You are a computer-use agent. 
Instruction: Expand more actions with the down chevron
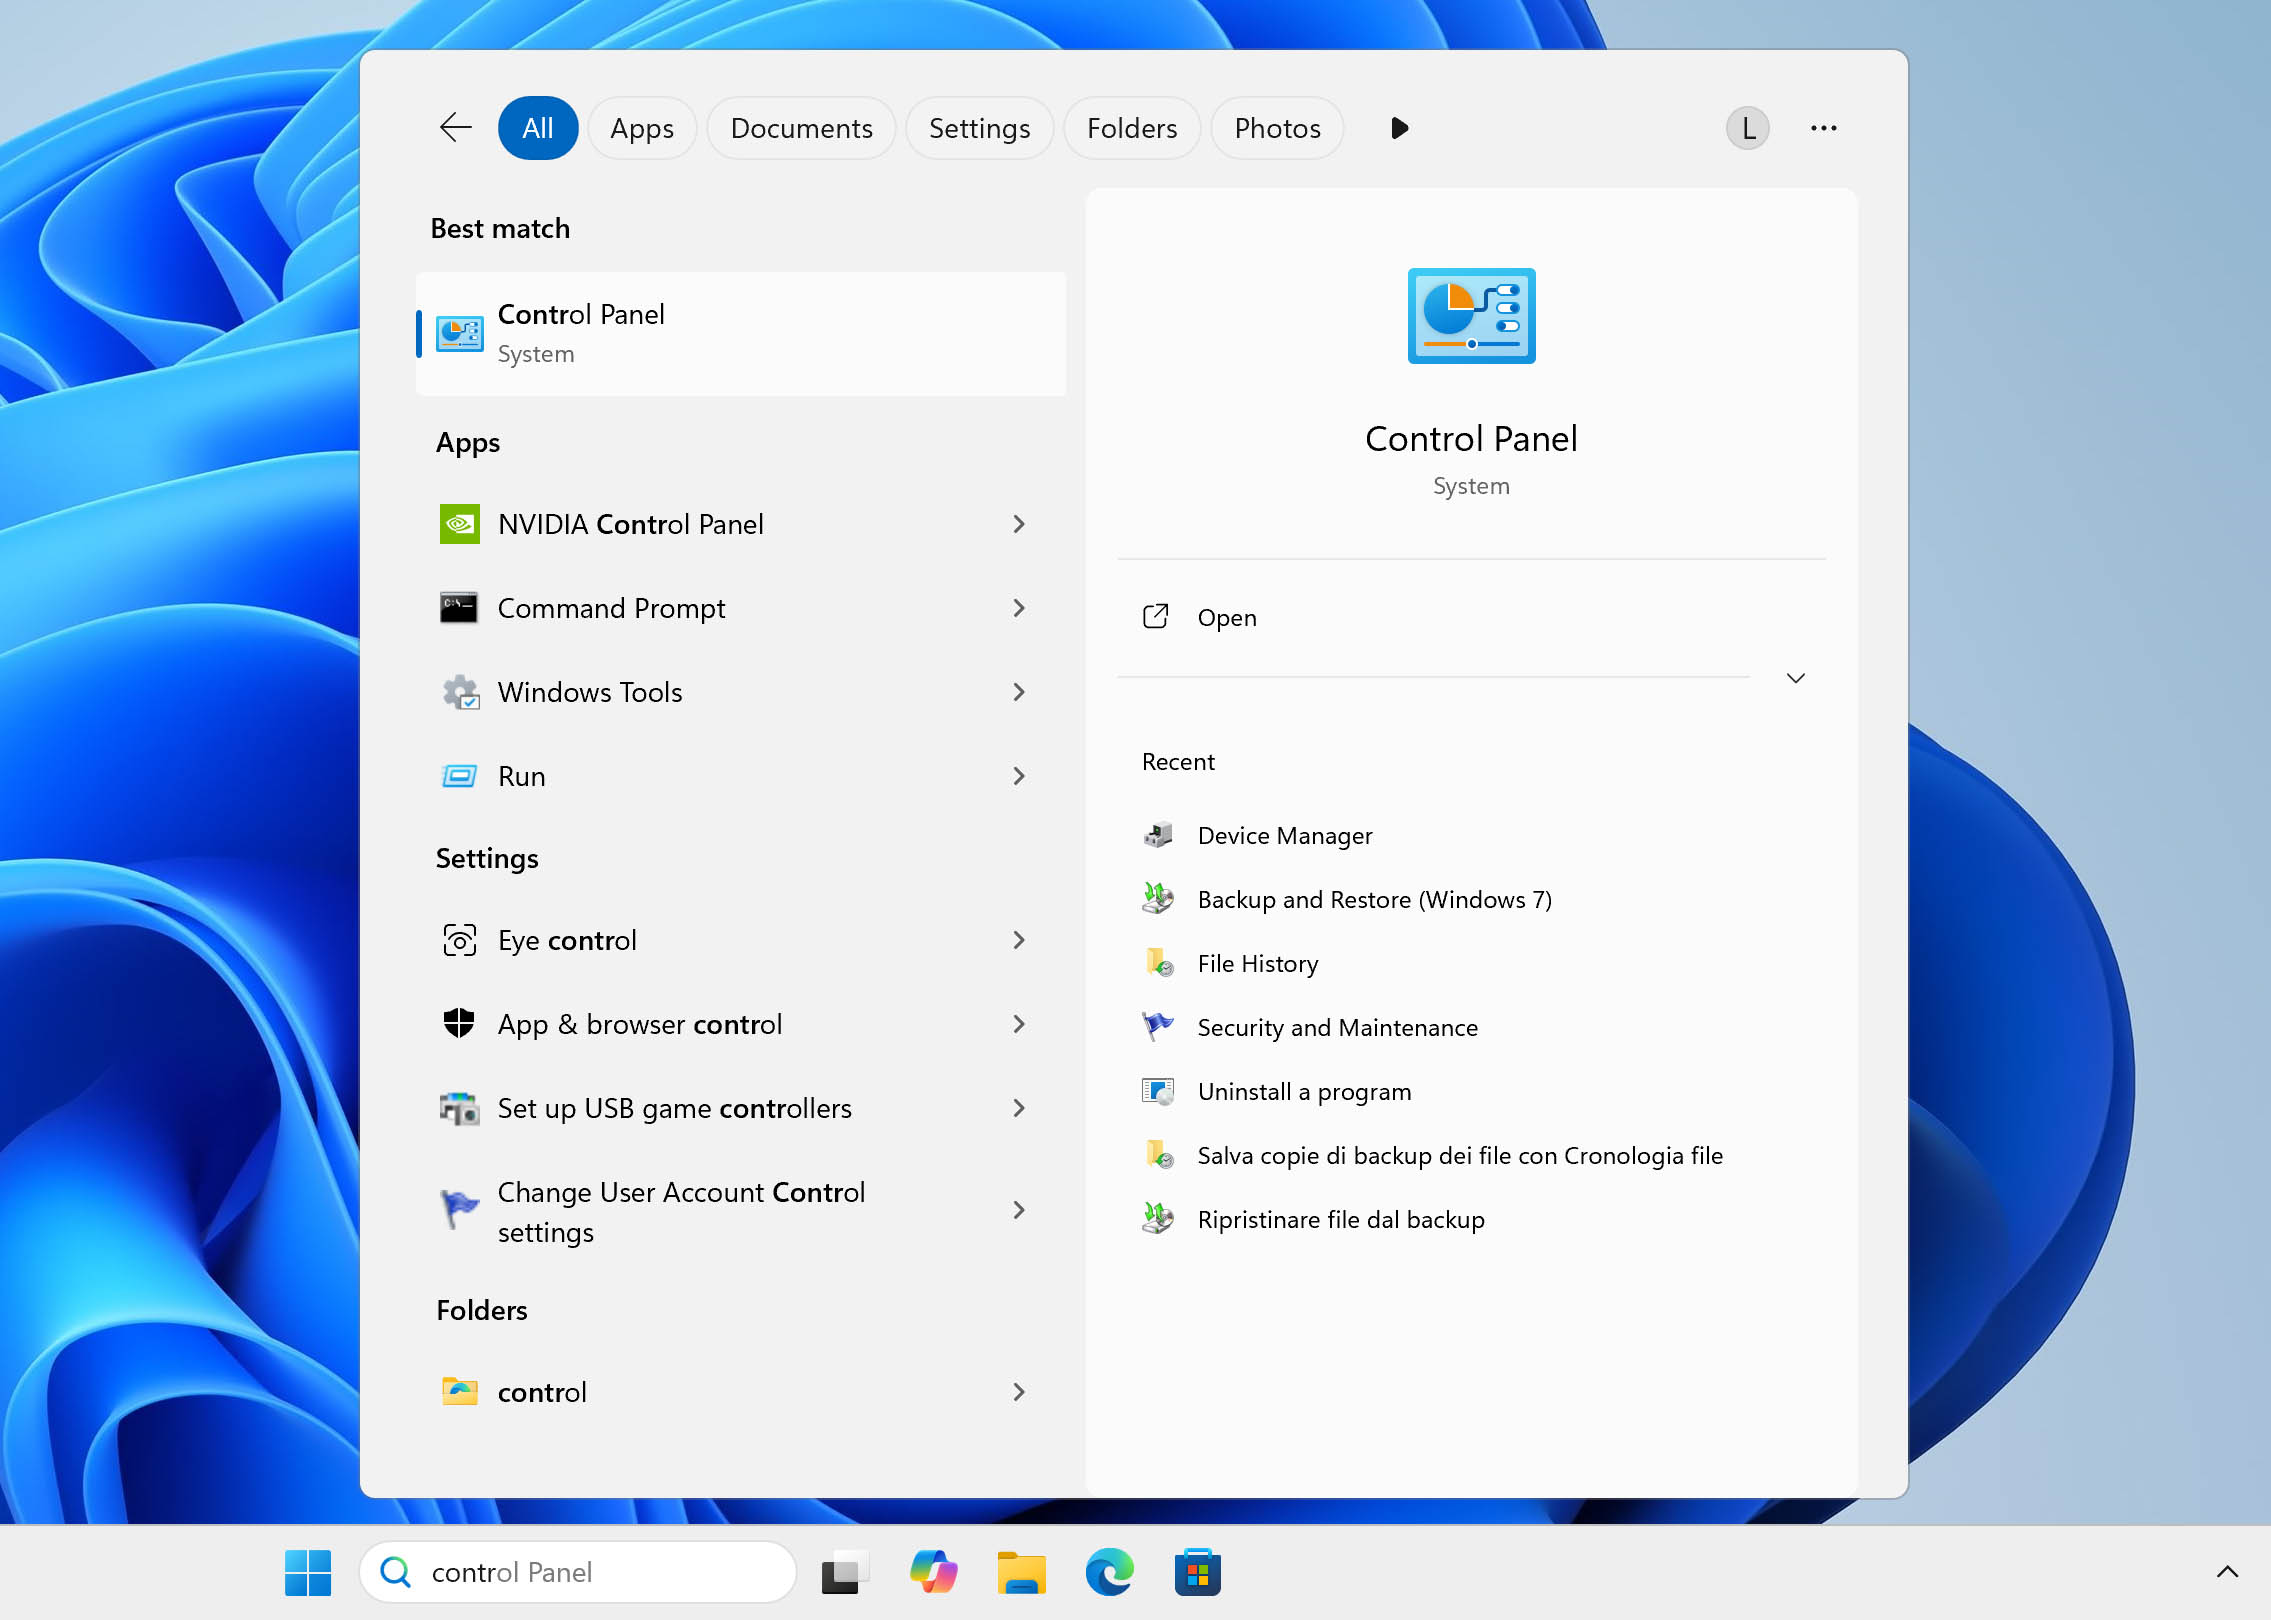(x=1796, y=678)
